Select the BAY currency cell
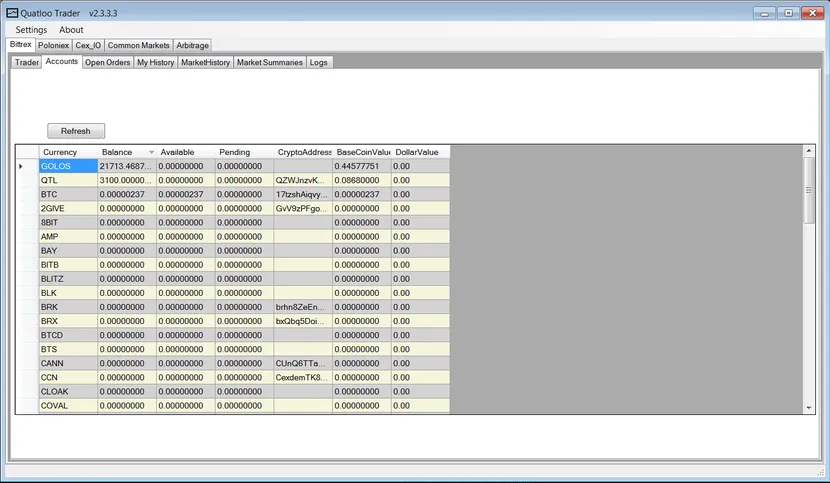This screenshot has height=483, width=830. tap(68, 251)
